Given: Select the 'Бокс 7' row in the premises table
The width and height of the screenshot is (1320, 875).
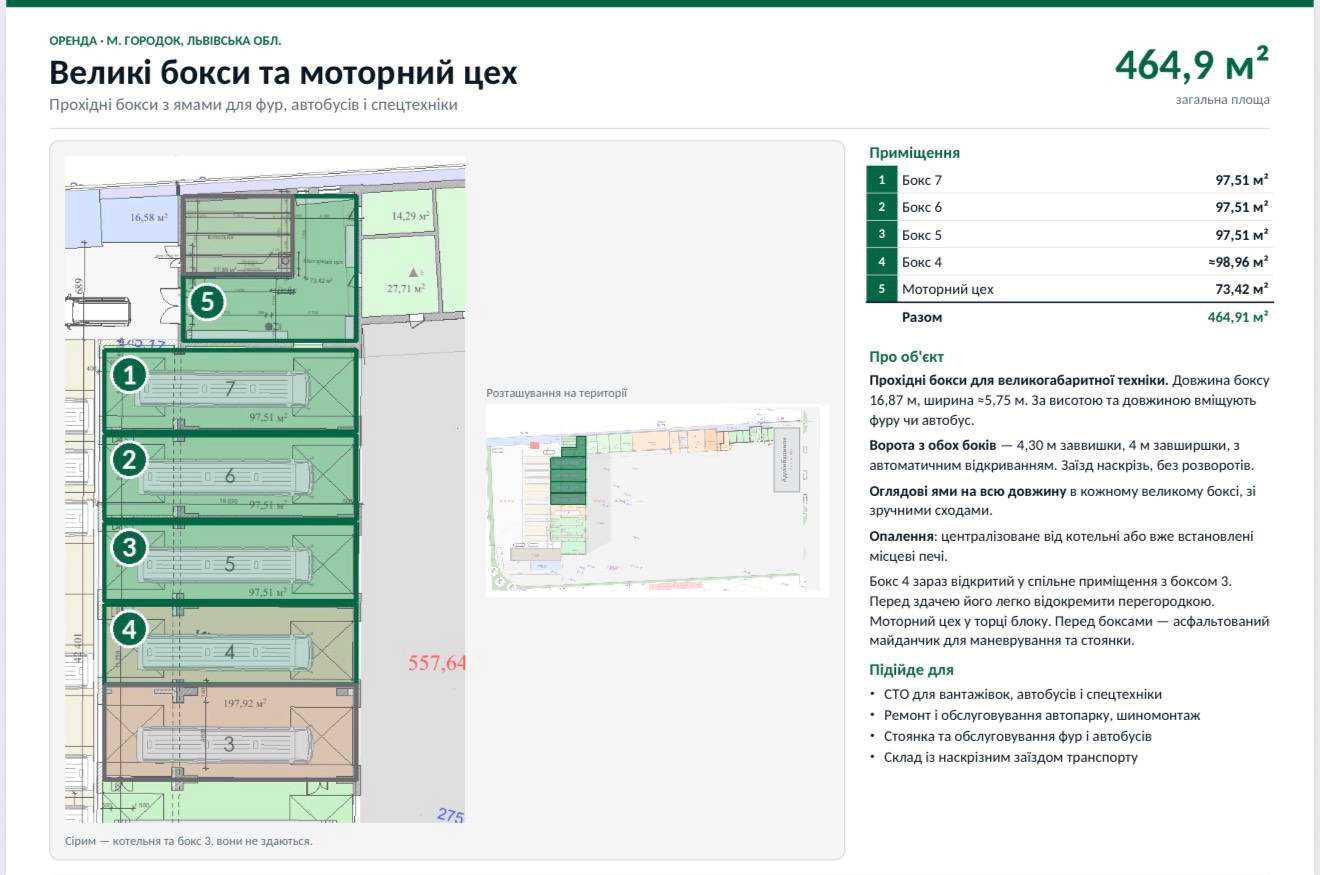Looking at the screenshot, I should coord(1069,180).
